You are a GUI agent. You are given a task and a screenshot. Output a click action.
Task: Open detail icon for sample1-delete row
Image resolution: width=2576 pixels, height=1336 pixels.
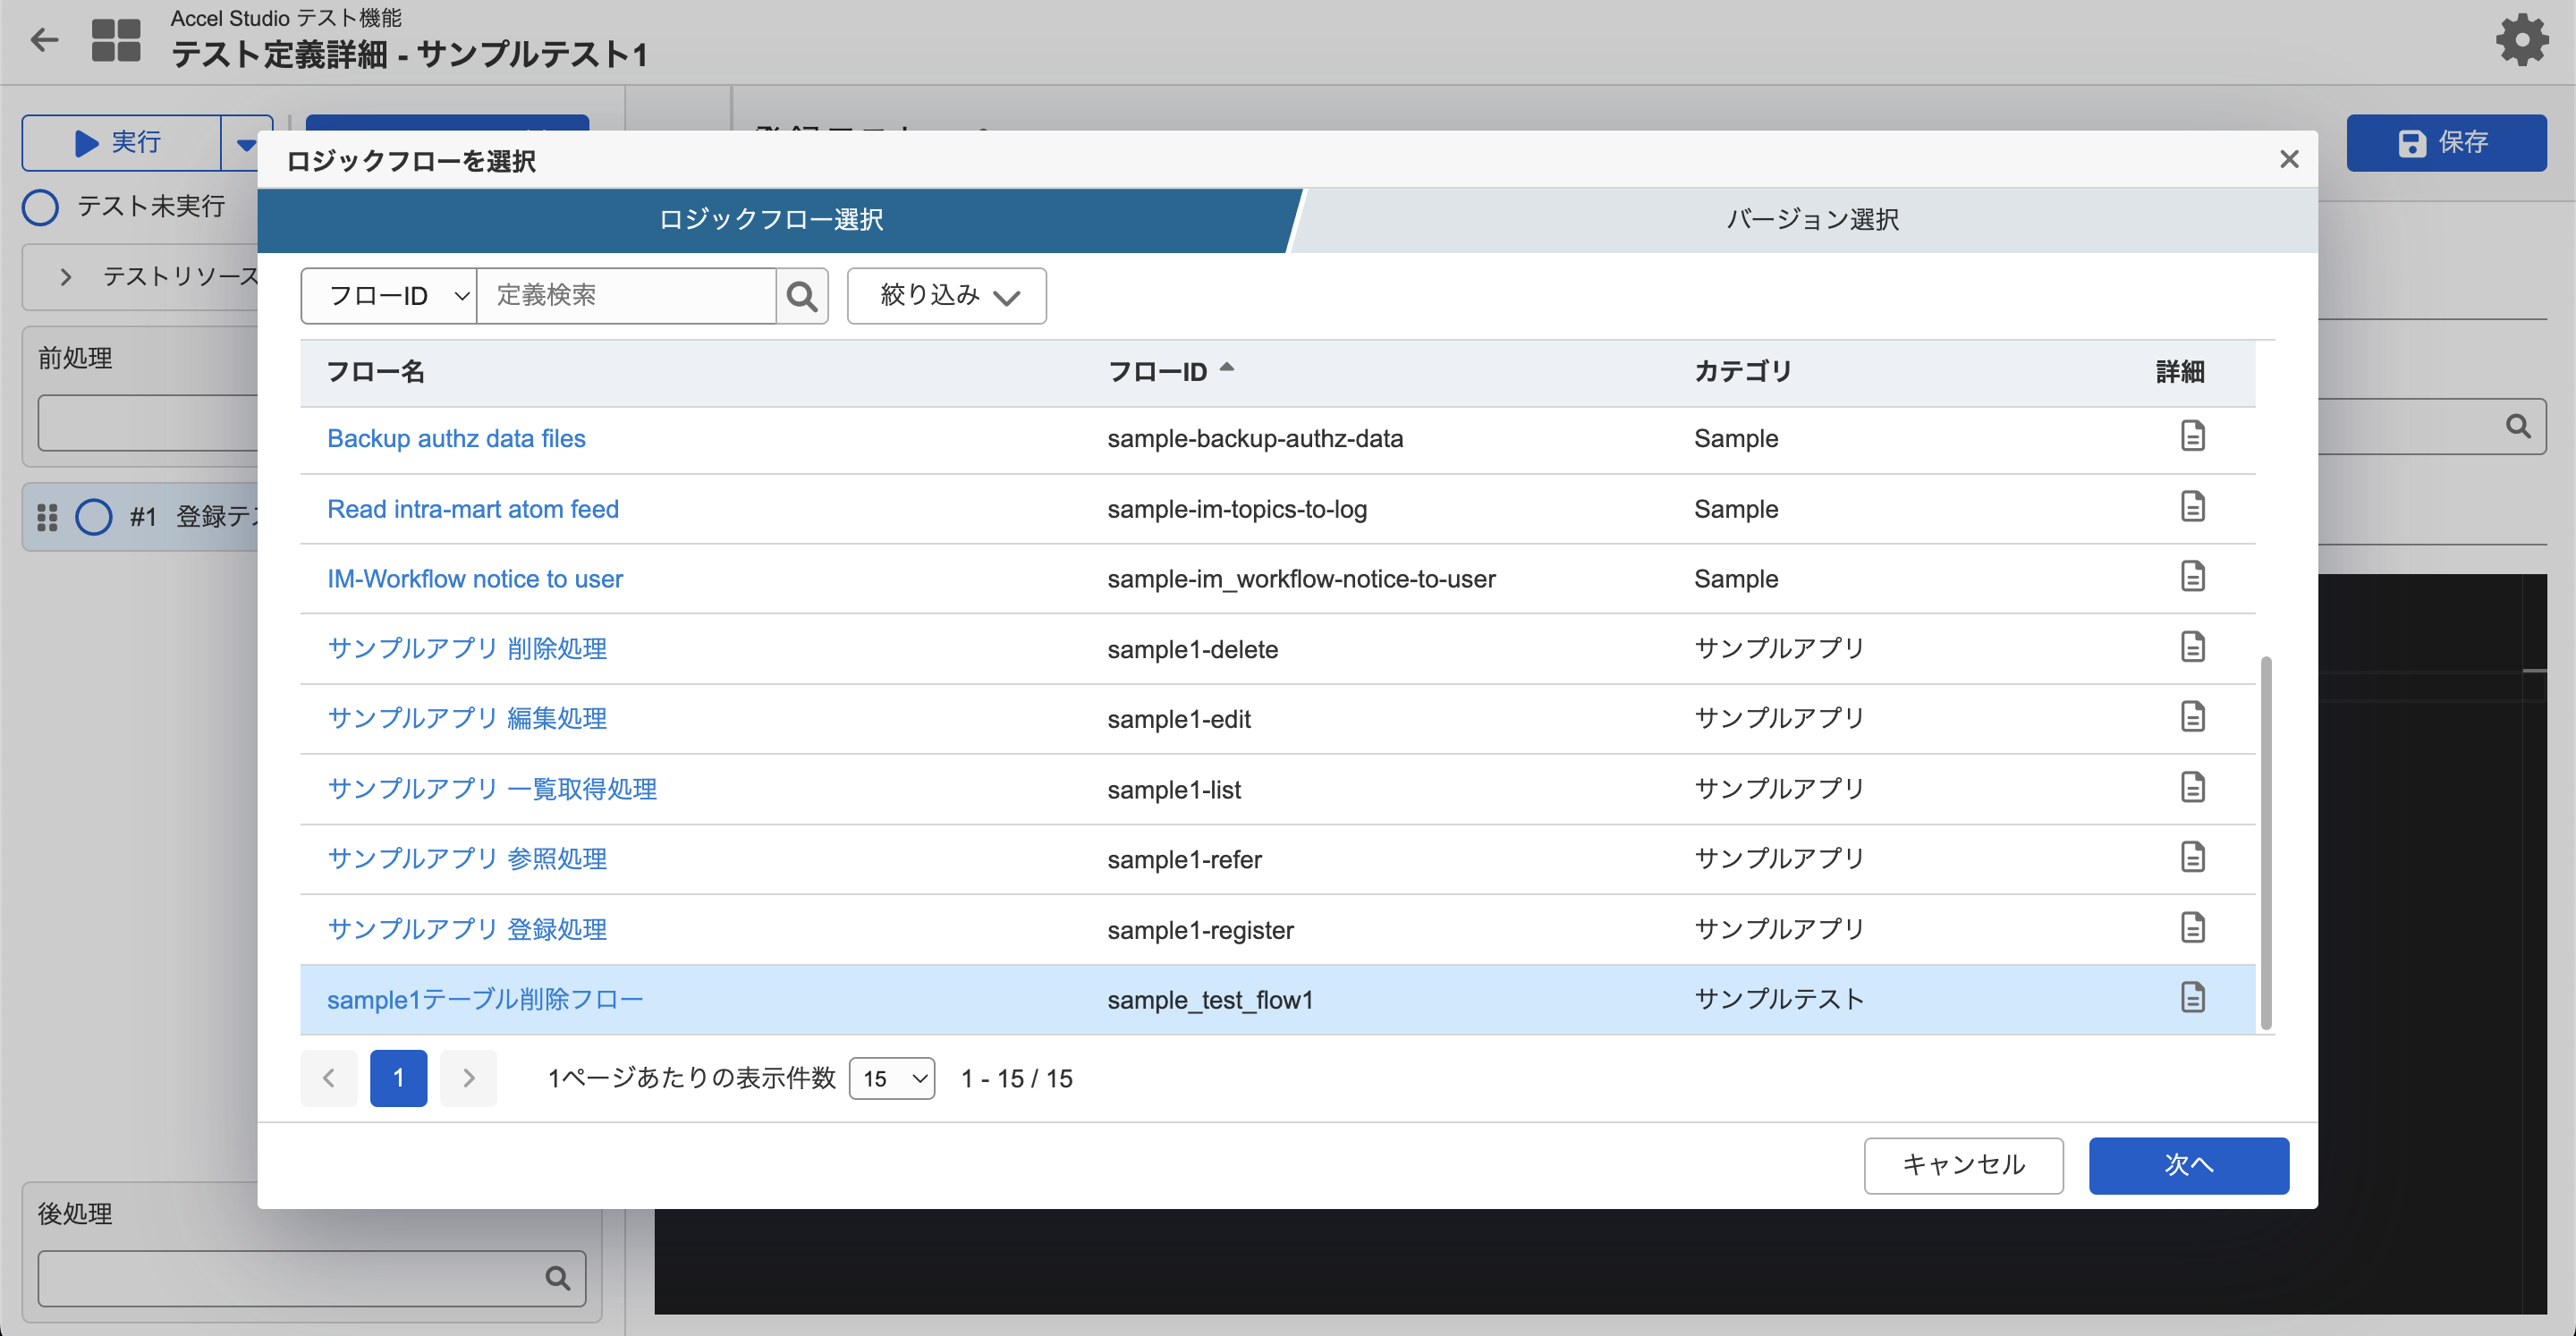point(2192,647)
